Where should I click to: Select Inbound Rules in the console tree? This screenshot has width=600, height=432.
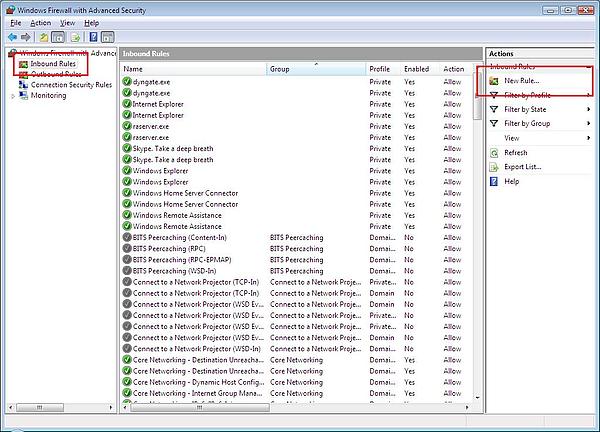pos(53,64)
